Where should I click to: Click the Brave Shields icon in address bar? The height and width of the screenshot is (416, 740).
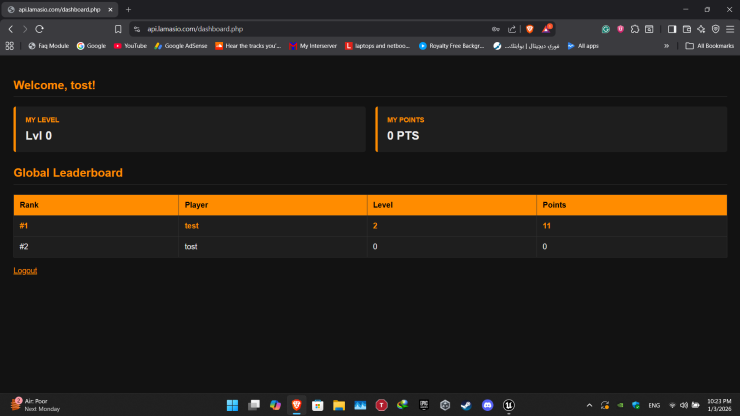530,29
